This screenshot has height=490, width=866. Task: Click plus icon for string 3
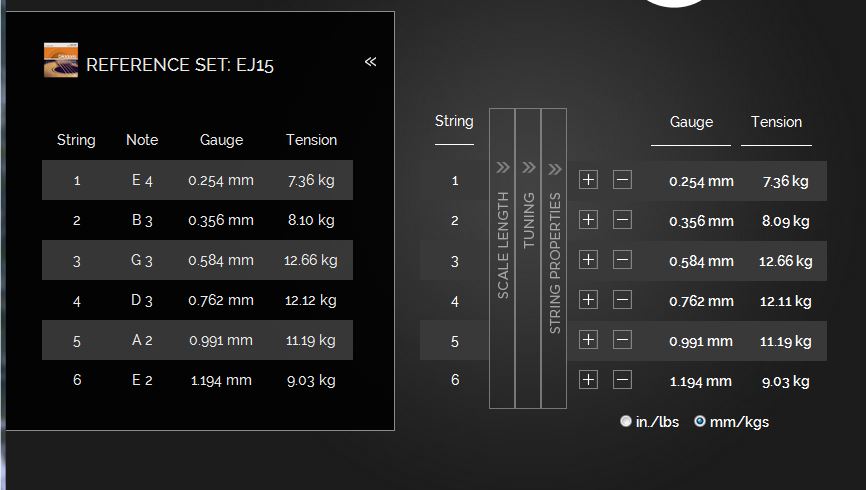click(x=588, y=260)
